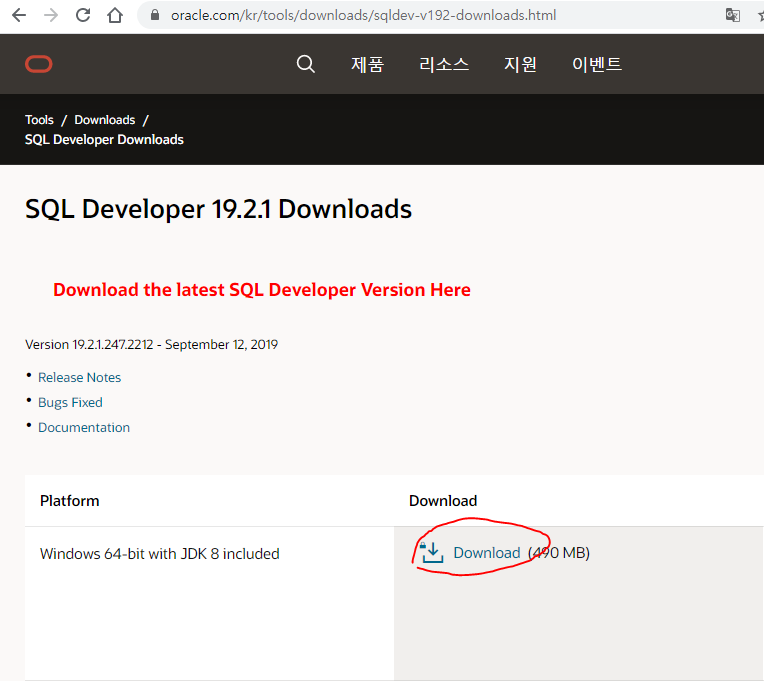
Task: Click the Download column header
Action: [443, 501]
